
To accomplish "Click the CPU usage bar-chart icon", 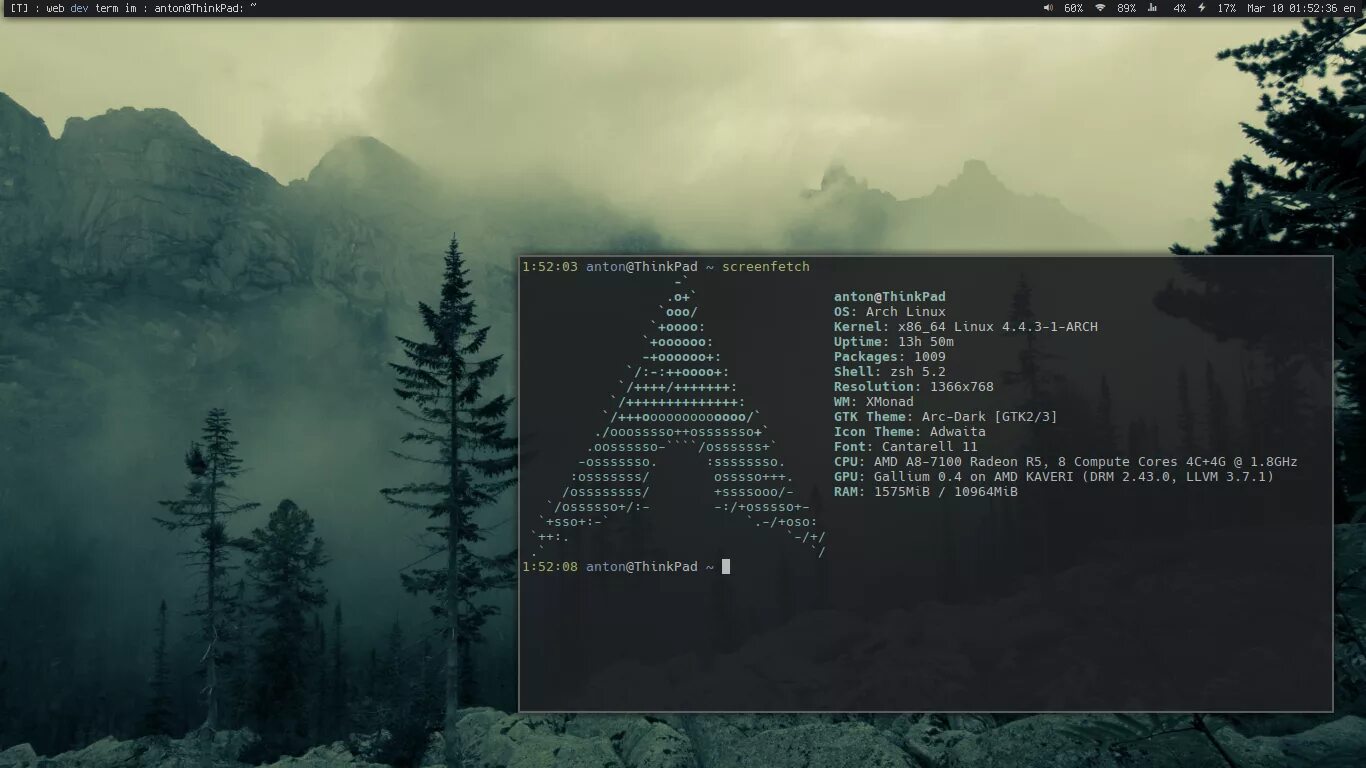I will pos(1152,7).
